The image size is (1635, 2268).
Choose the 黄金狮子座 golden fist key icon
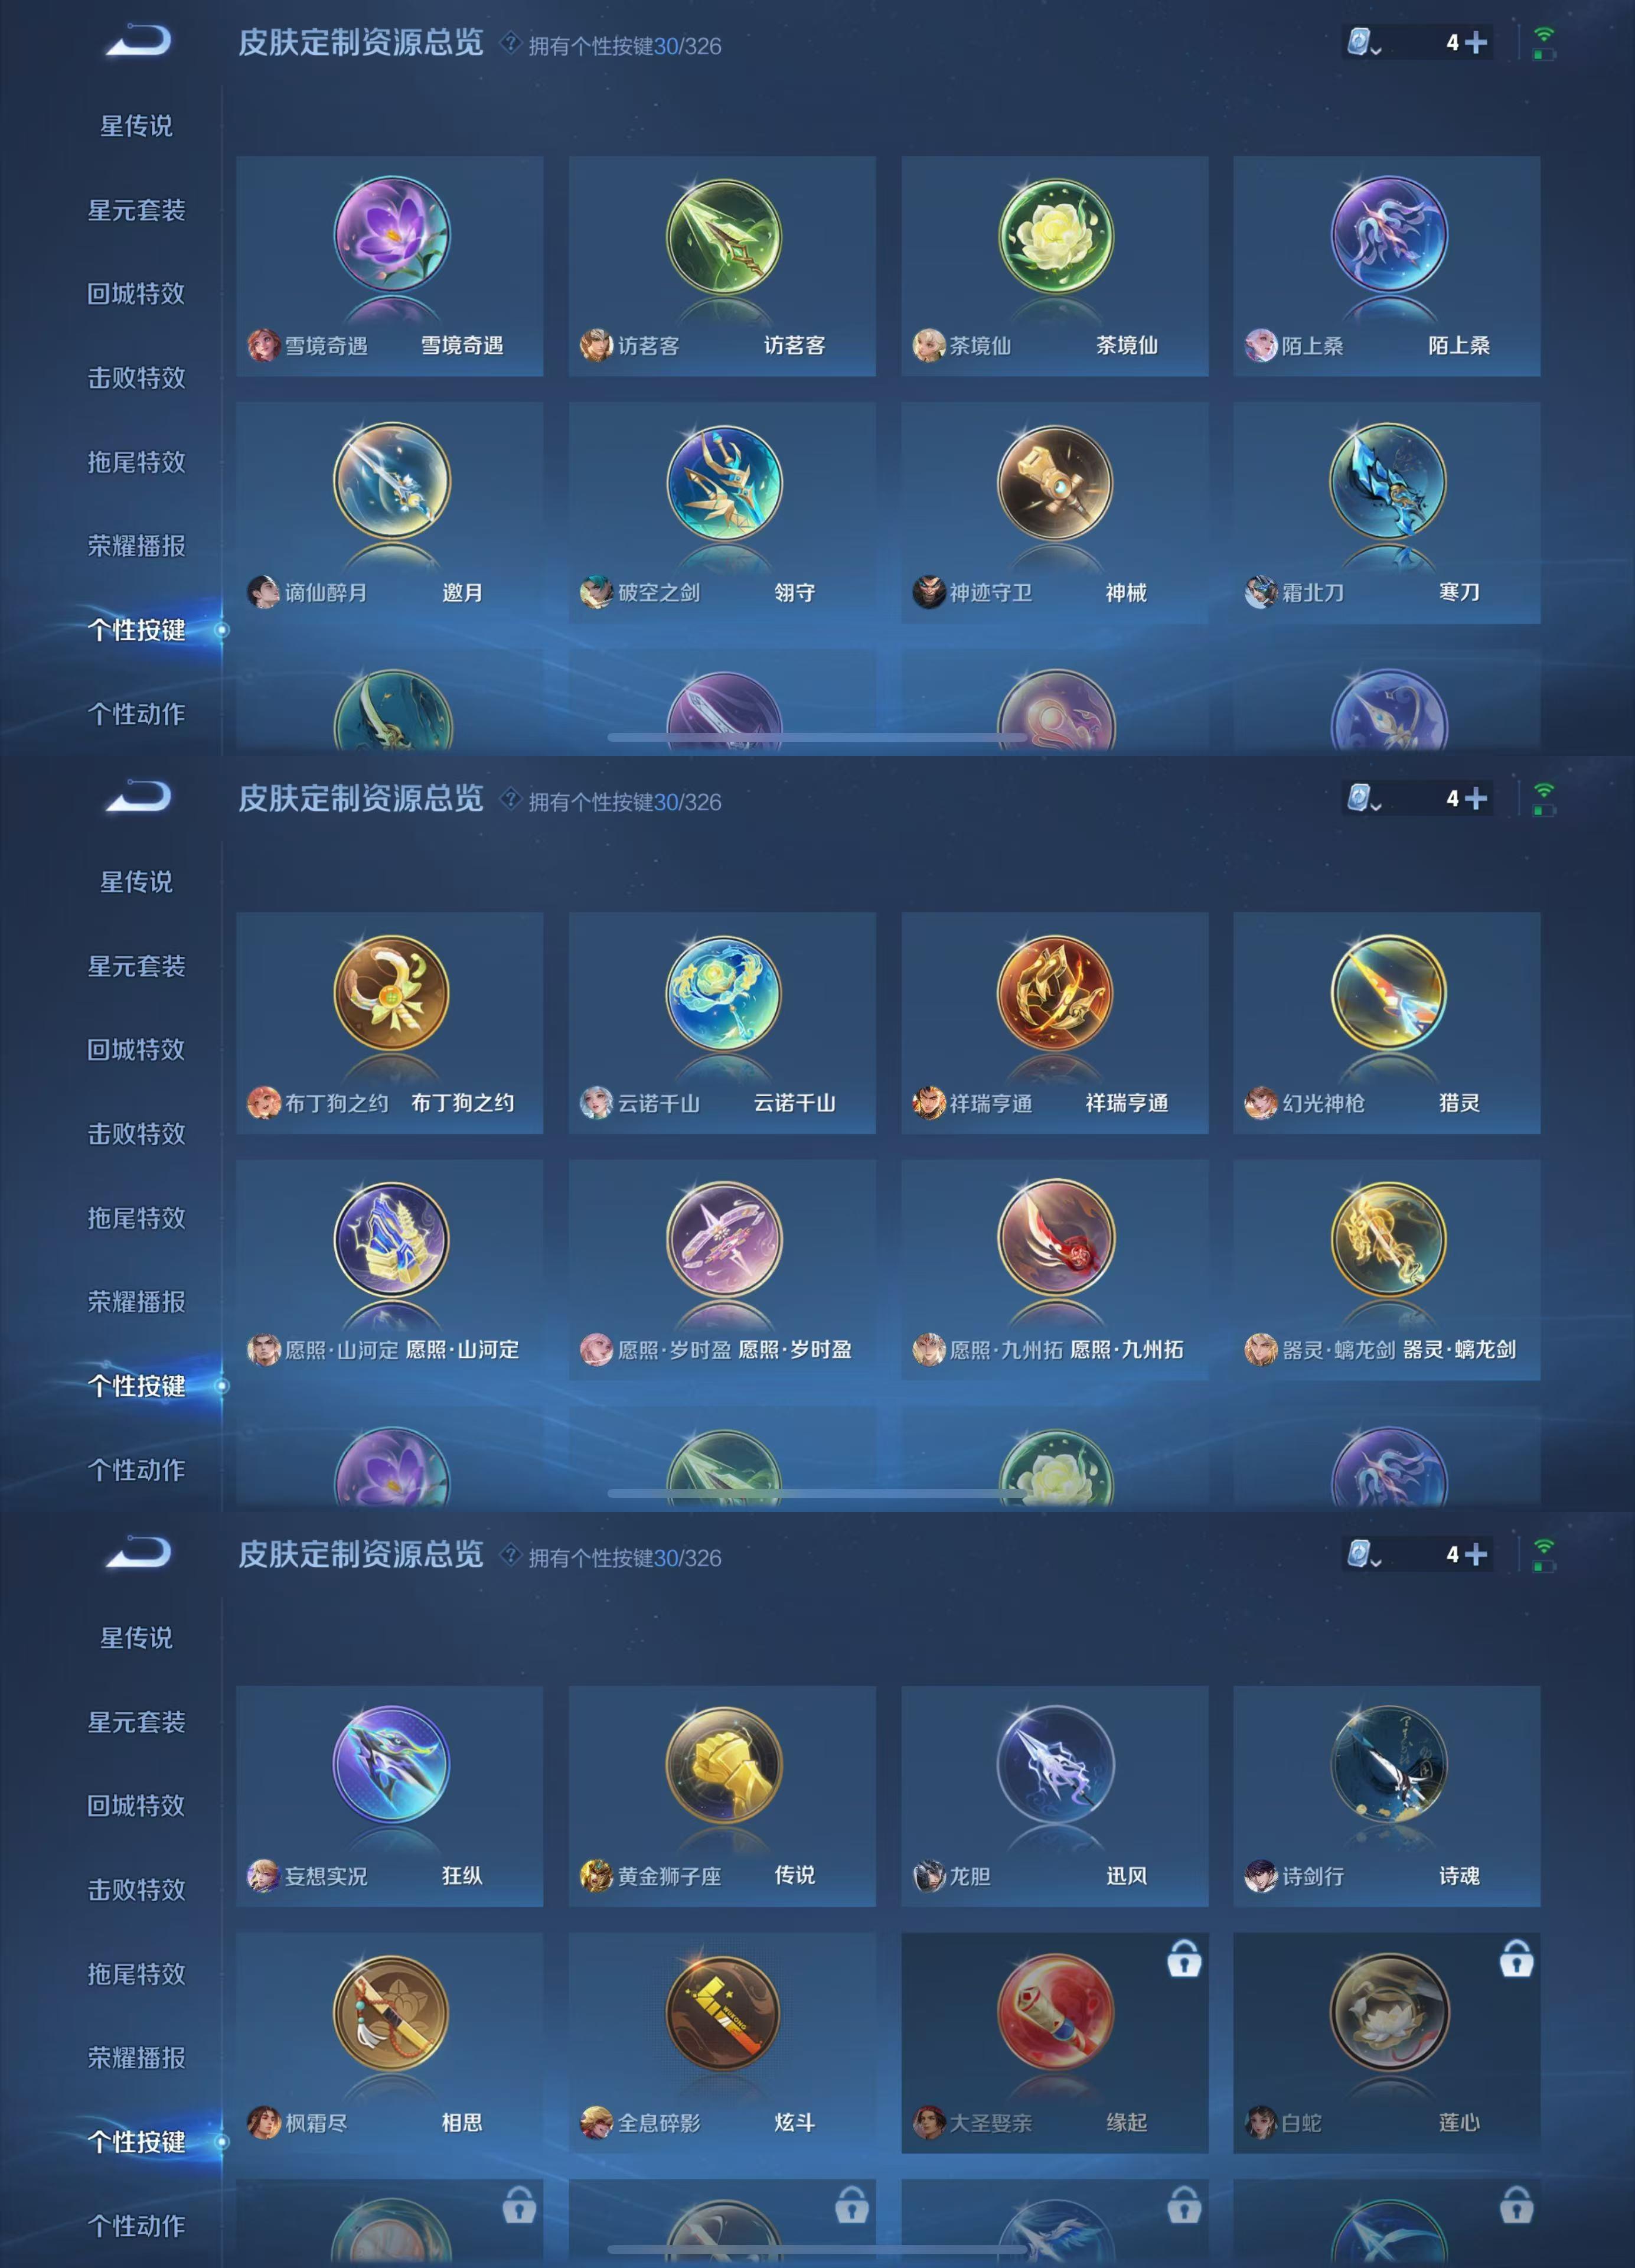(723, 1765)
